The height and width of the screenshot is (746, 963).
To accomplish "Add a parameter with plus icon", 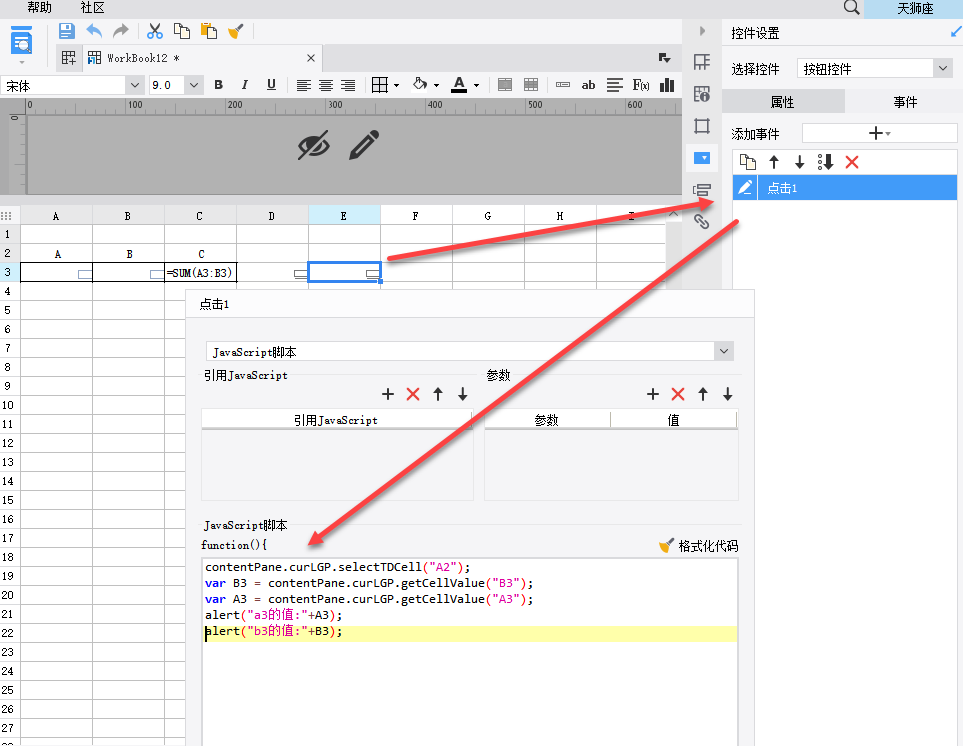I will (653, 394).
